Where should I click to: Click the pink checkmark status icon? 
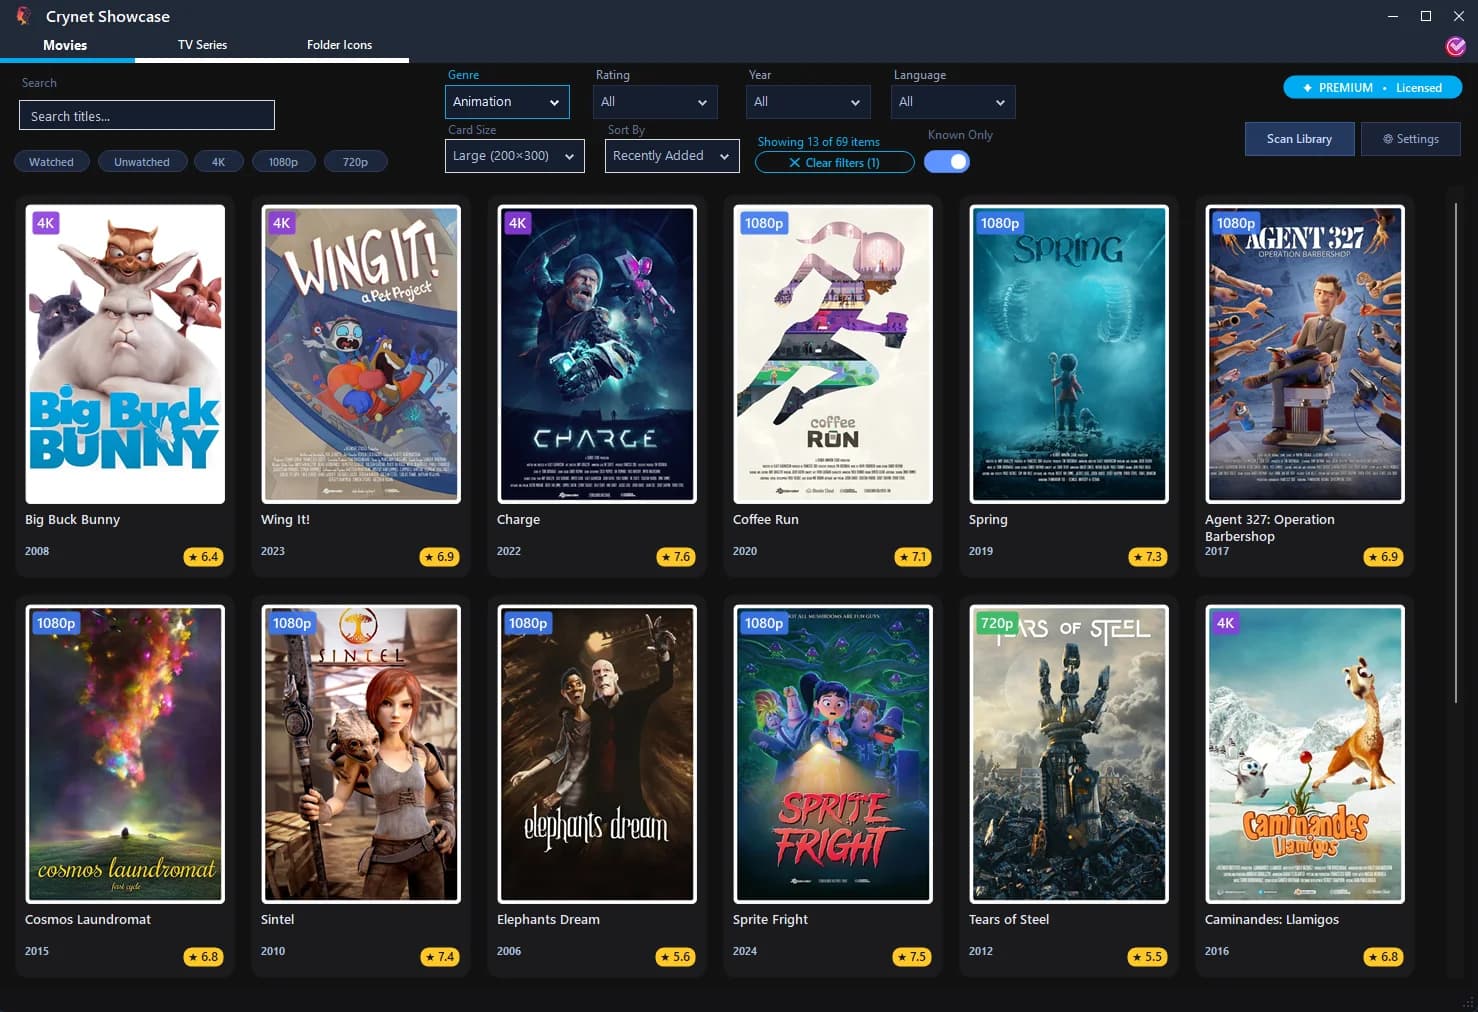coord(1455,46)
